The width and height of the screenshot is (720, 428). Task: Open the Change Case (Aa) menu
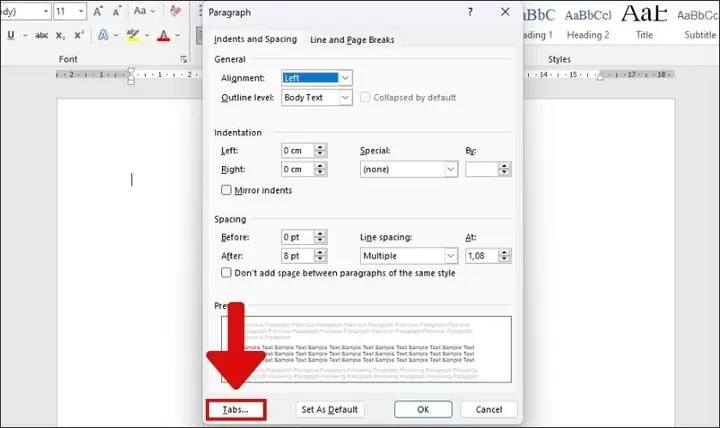pos(144,11)
